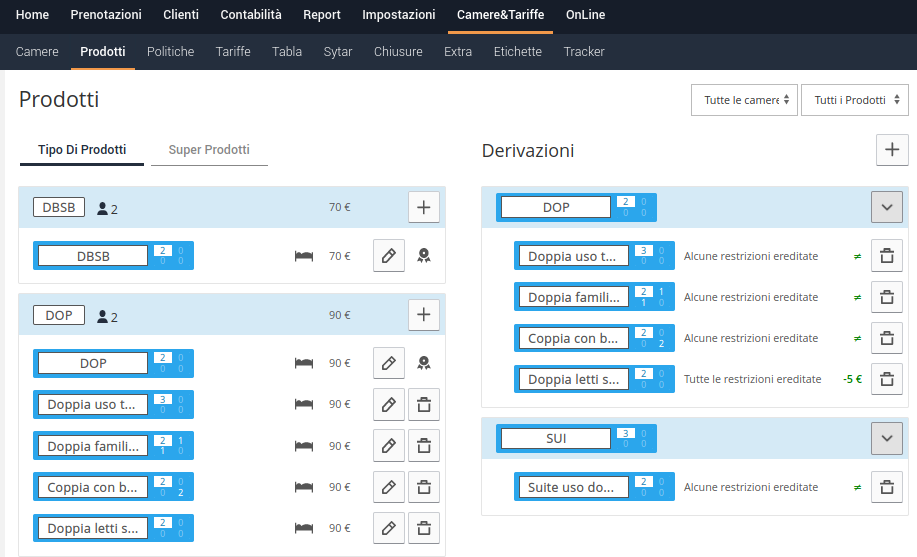
Task: Go to the OnLine menu
Action: (x=585, y=15)
